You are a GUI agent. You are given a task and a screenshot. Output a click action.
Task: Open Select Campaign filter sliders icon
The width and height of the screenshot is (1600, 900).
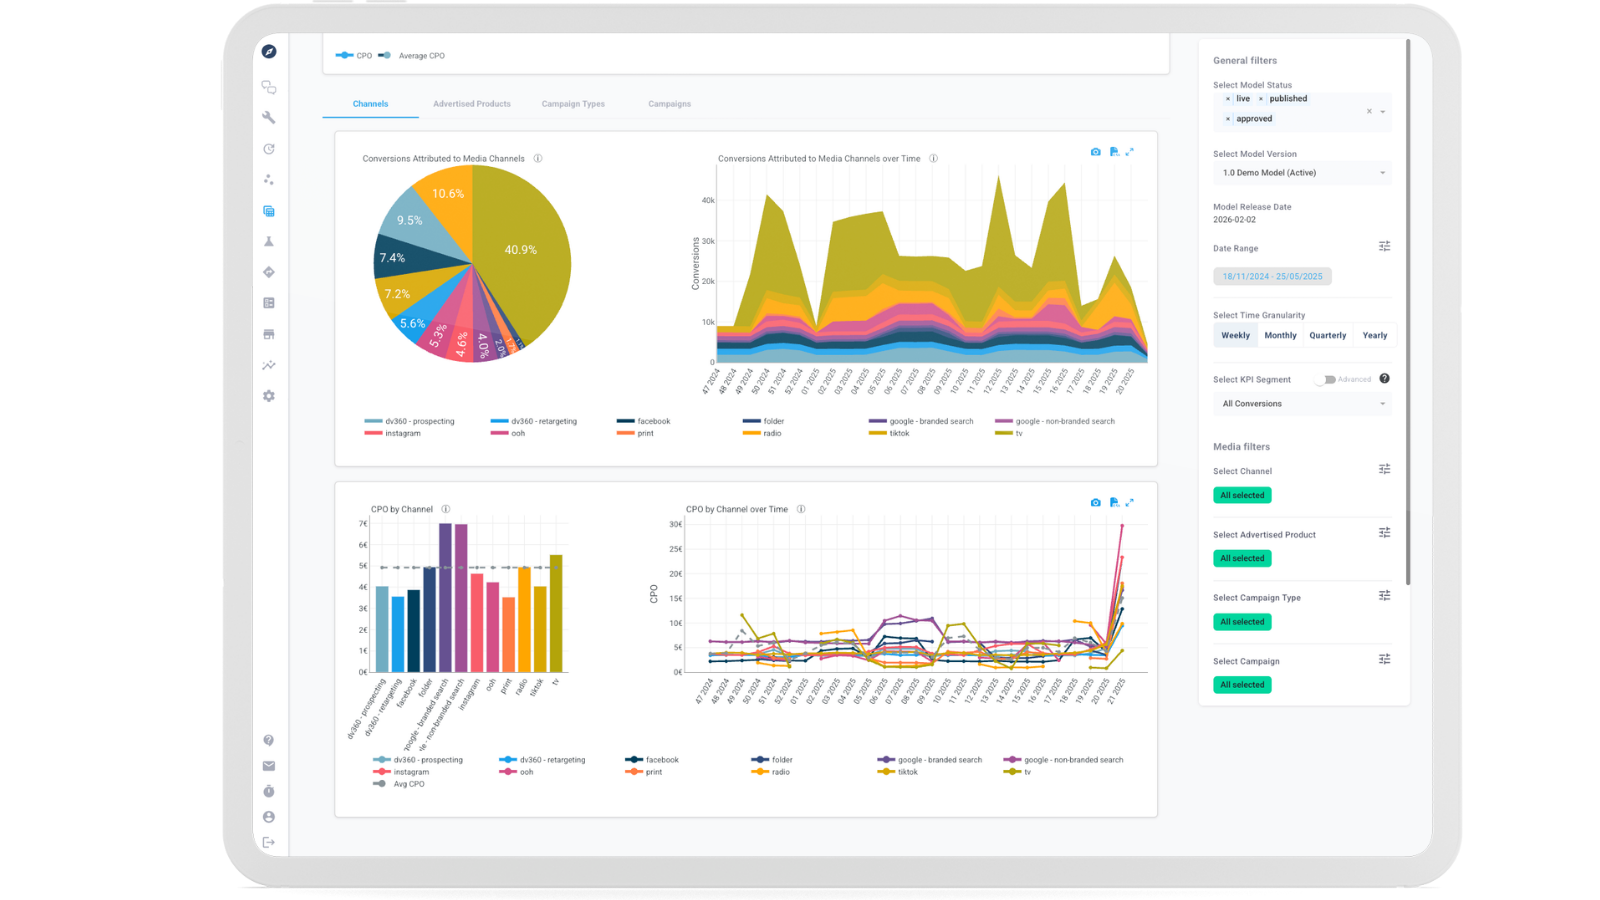[1385, 659]
